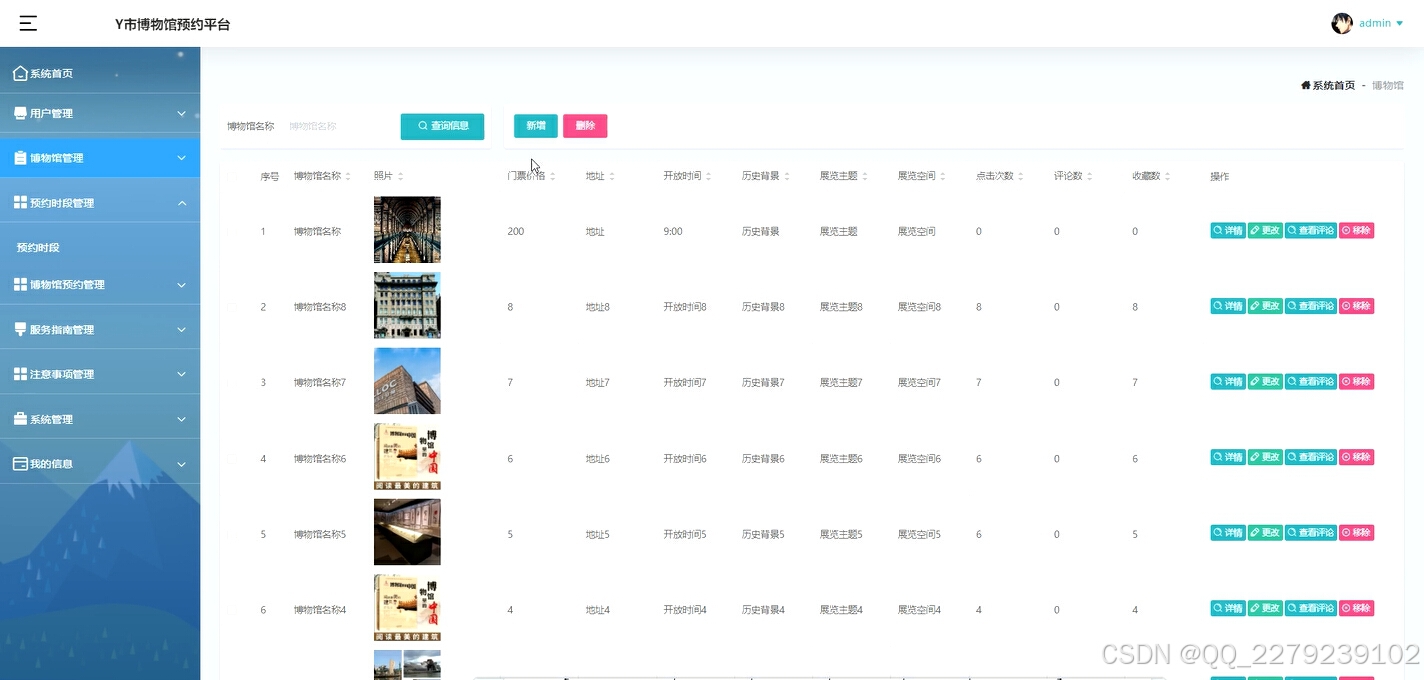Click the admin avatar picture
Image resolution: width=1424 pixels, height=680 pixels.
pyautogui.click(x=1342, y=23)
